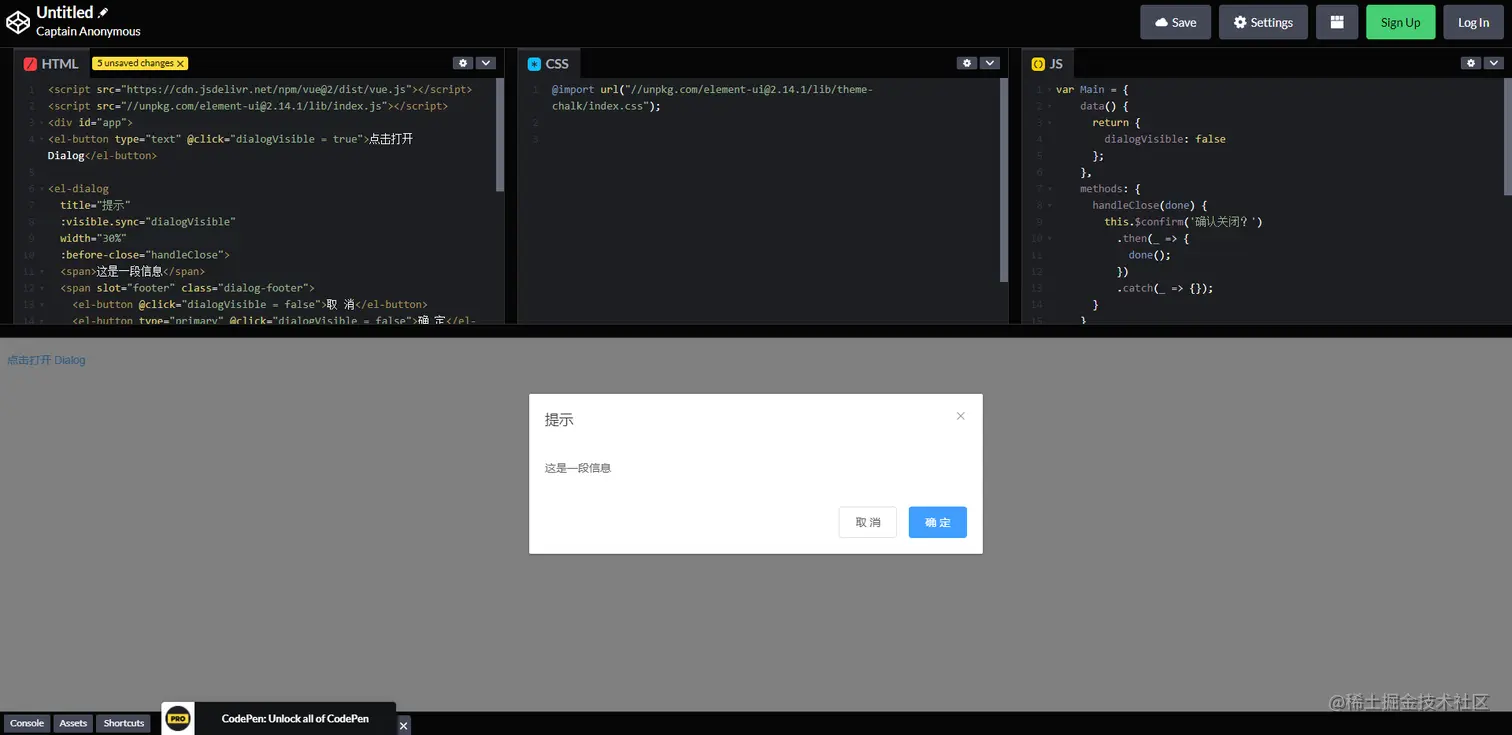Collapse the data() block in JS

pos(1048,106)
